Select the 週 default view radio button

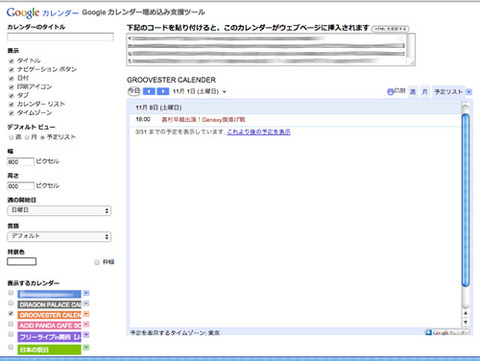pos(11,137)
